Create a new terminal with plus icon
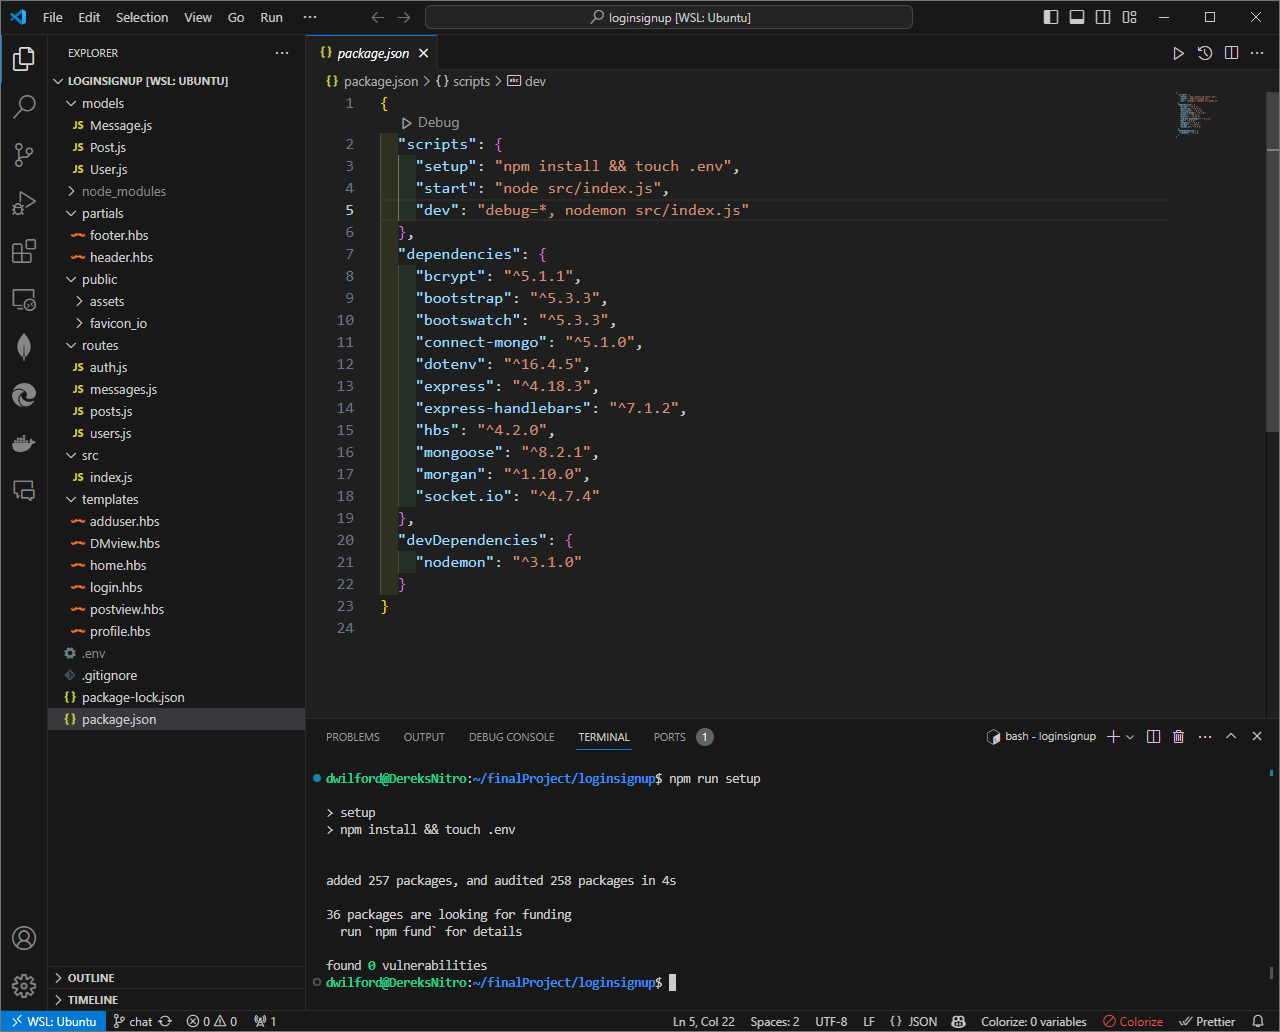The width and height of the screenshot is (1280, 1032). click(1113, 737)
